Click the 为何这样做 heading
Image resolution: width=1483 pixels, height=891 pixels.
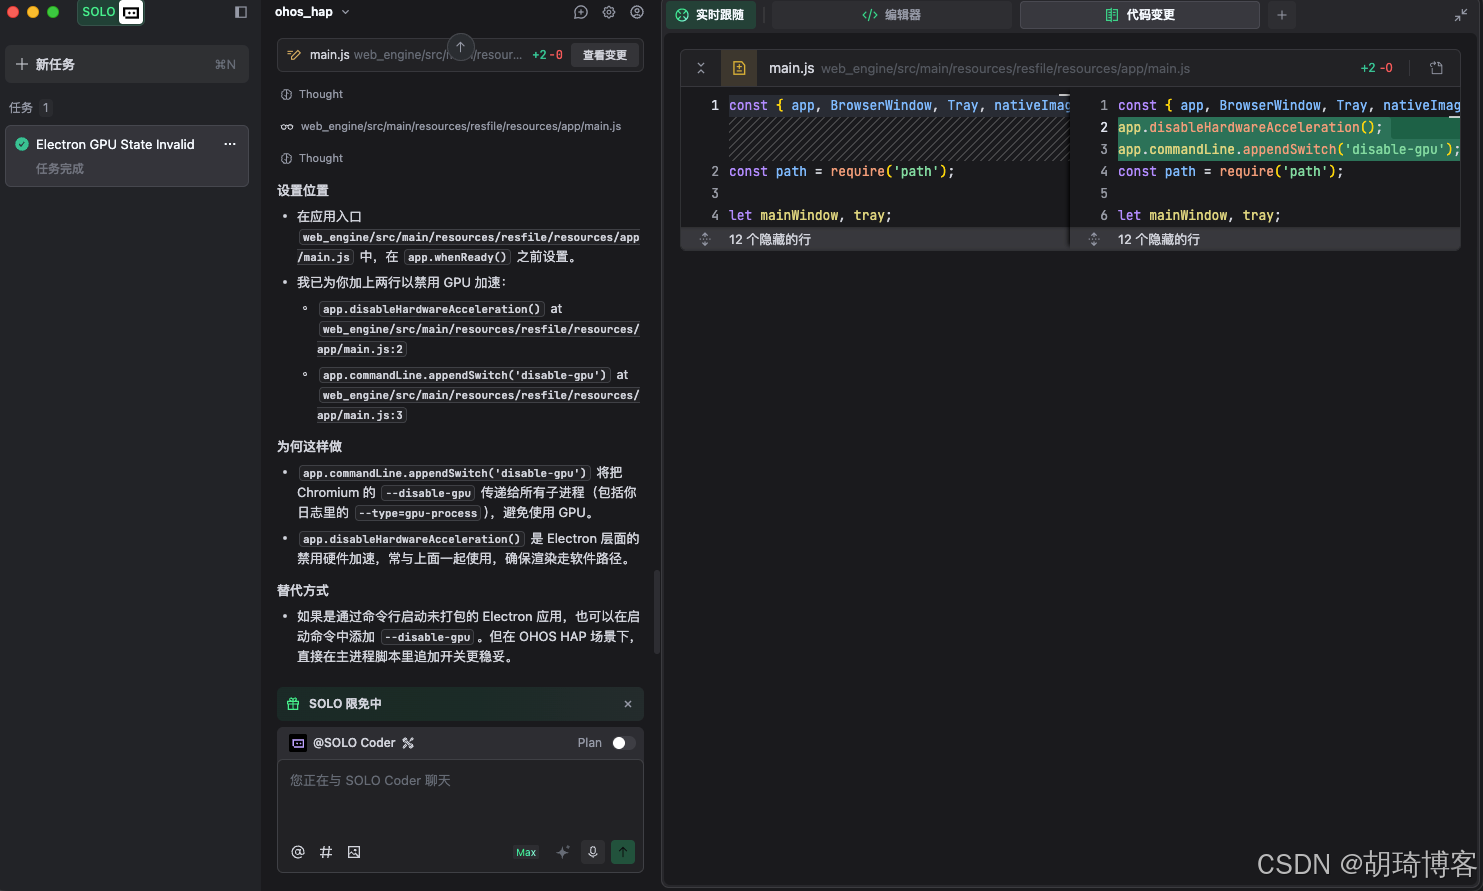point(309,446)
